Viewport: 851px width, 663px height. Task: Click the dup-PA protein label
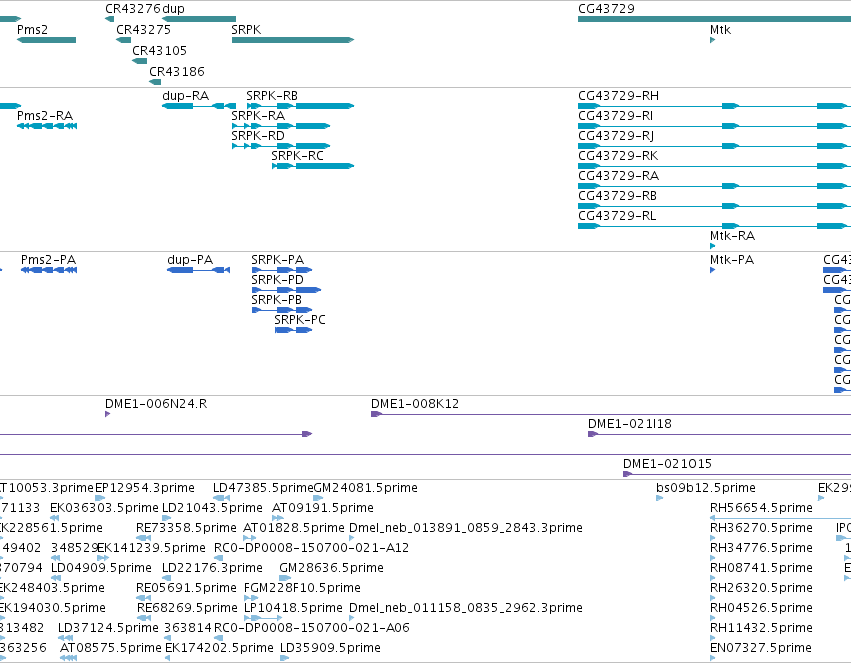pos(190,260)
